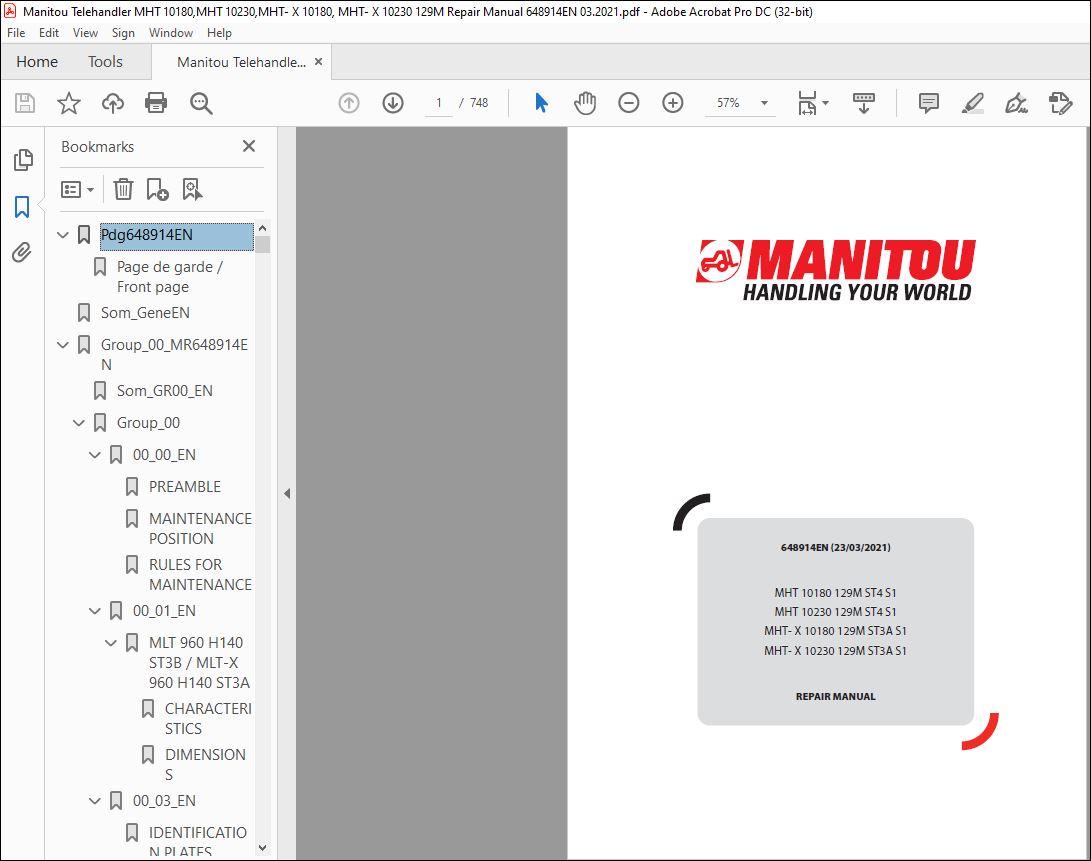Image resolution: width=1091 pixels, height=861 pixels.
Task: Collapse the 00_03_EN bookmark
Action: (x=95, y=800)
